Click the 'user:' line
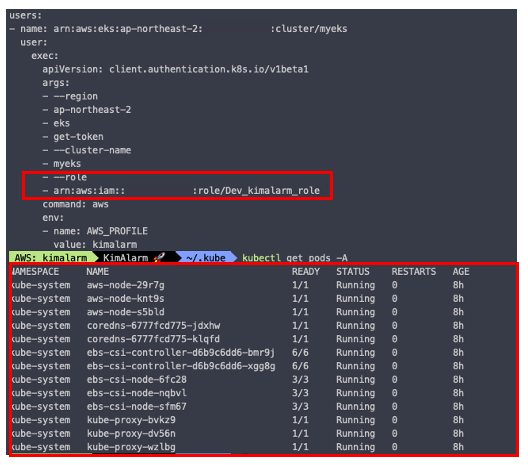This screenshot has height=465, width=528. tap(34, 42)
